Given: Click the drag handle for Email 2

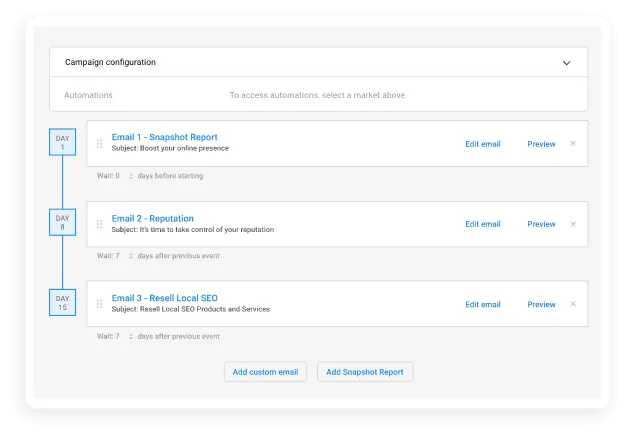Looking at the screenshot, I should point(100,224).
